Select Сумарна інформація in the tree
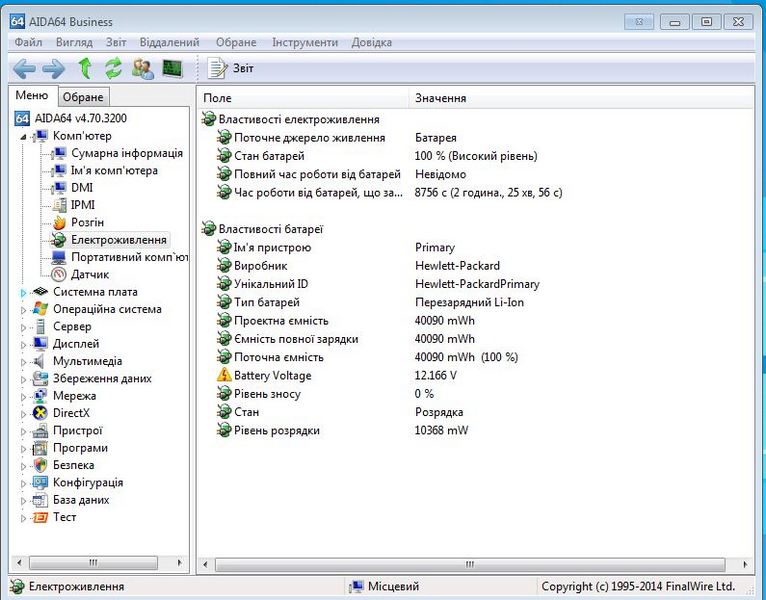This screenshot has height=600, width=766. pos(126,153)
